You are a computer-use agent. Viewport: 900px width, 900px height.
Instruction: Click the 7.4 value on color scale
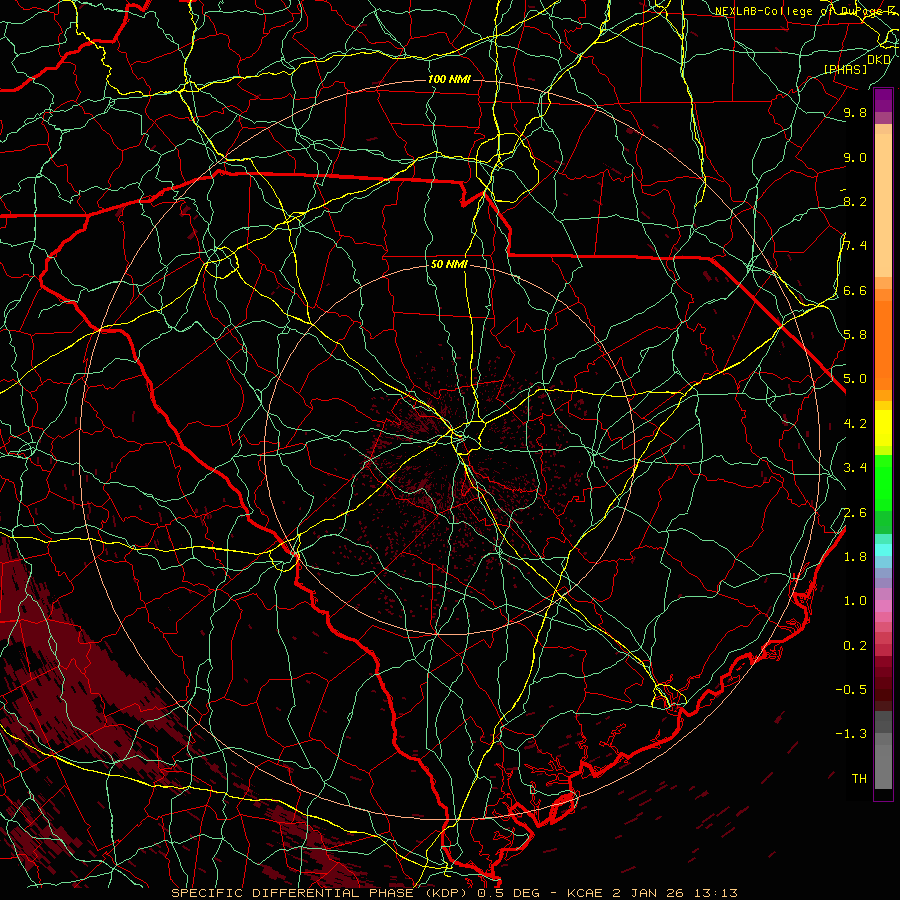tap(855, 246)
